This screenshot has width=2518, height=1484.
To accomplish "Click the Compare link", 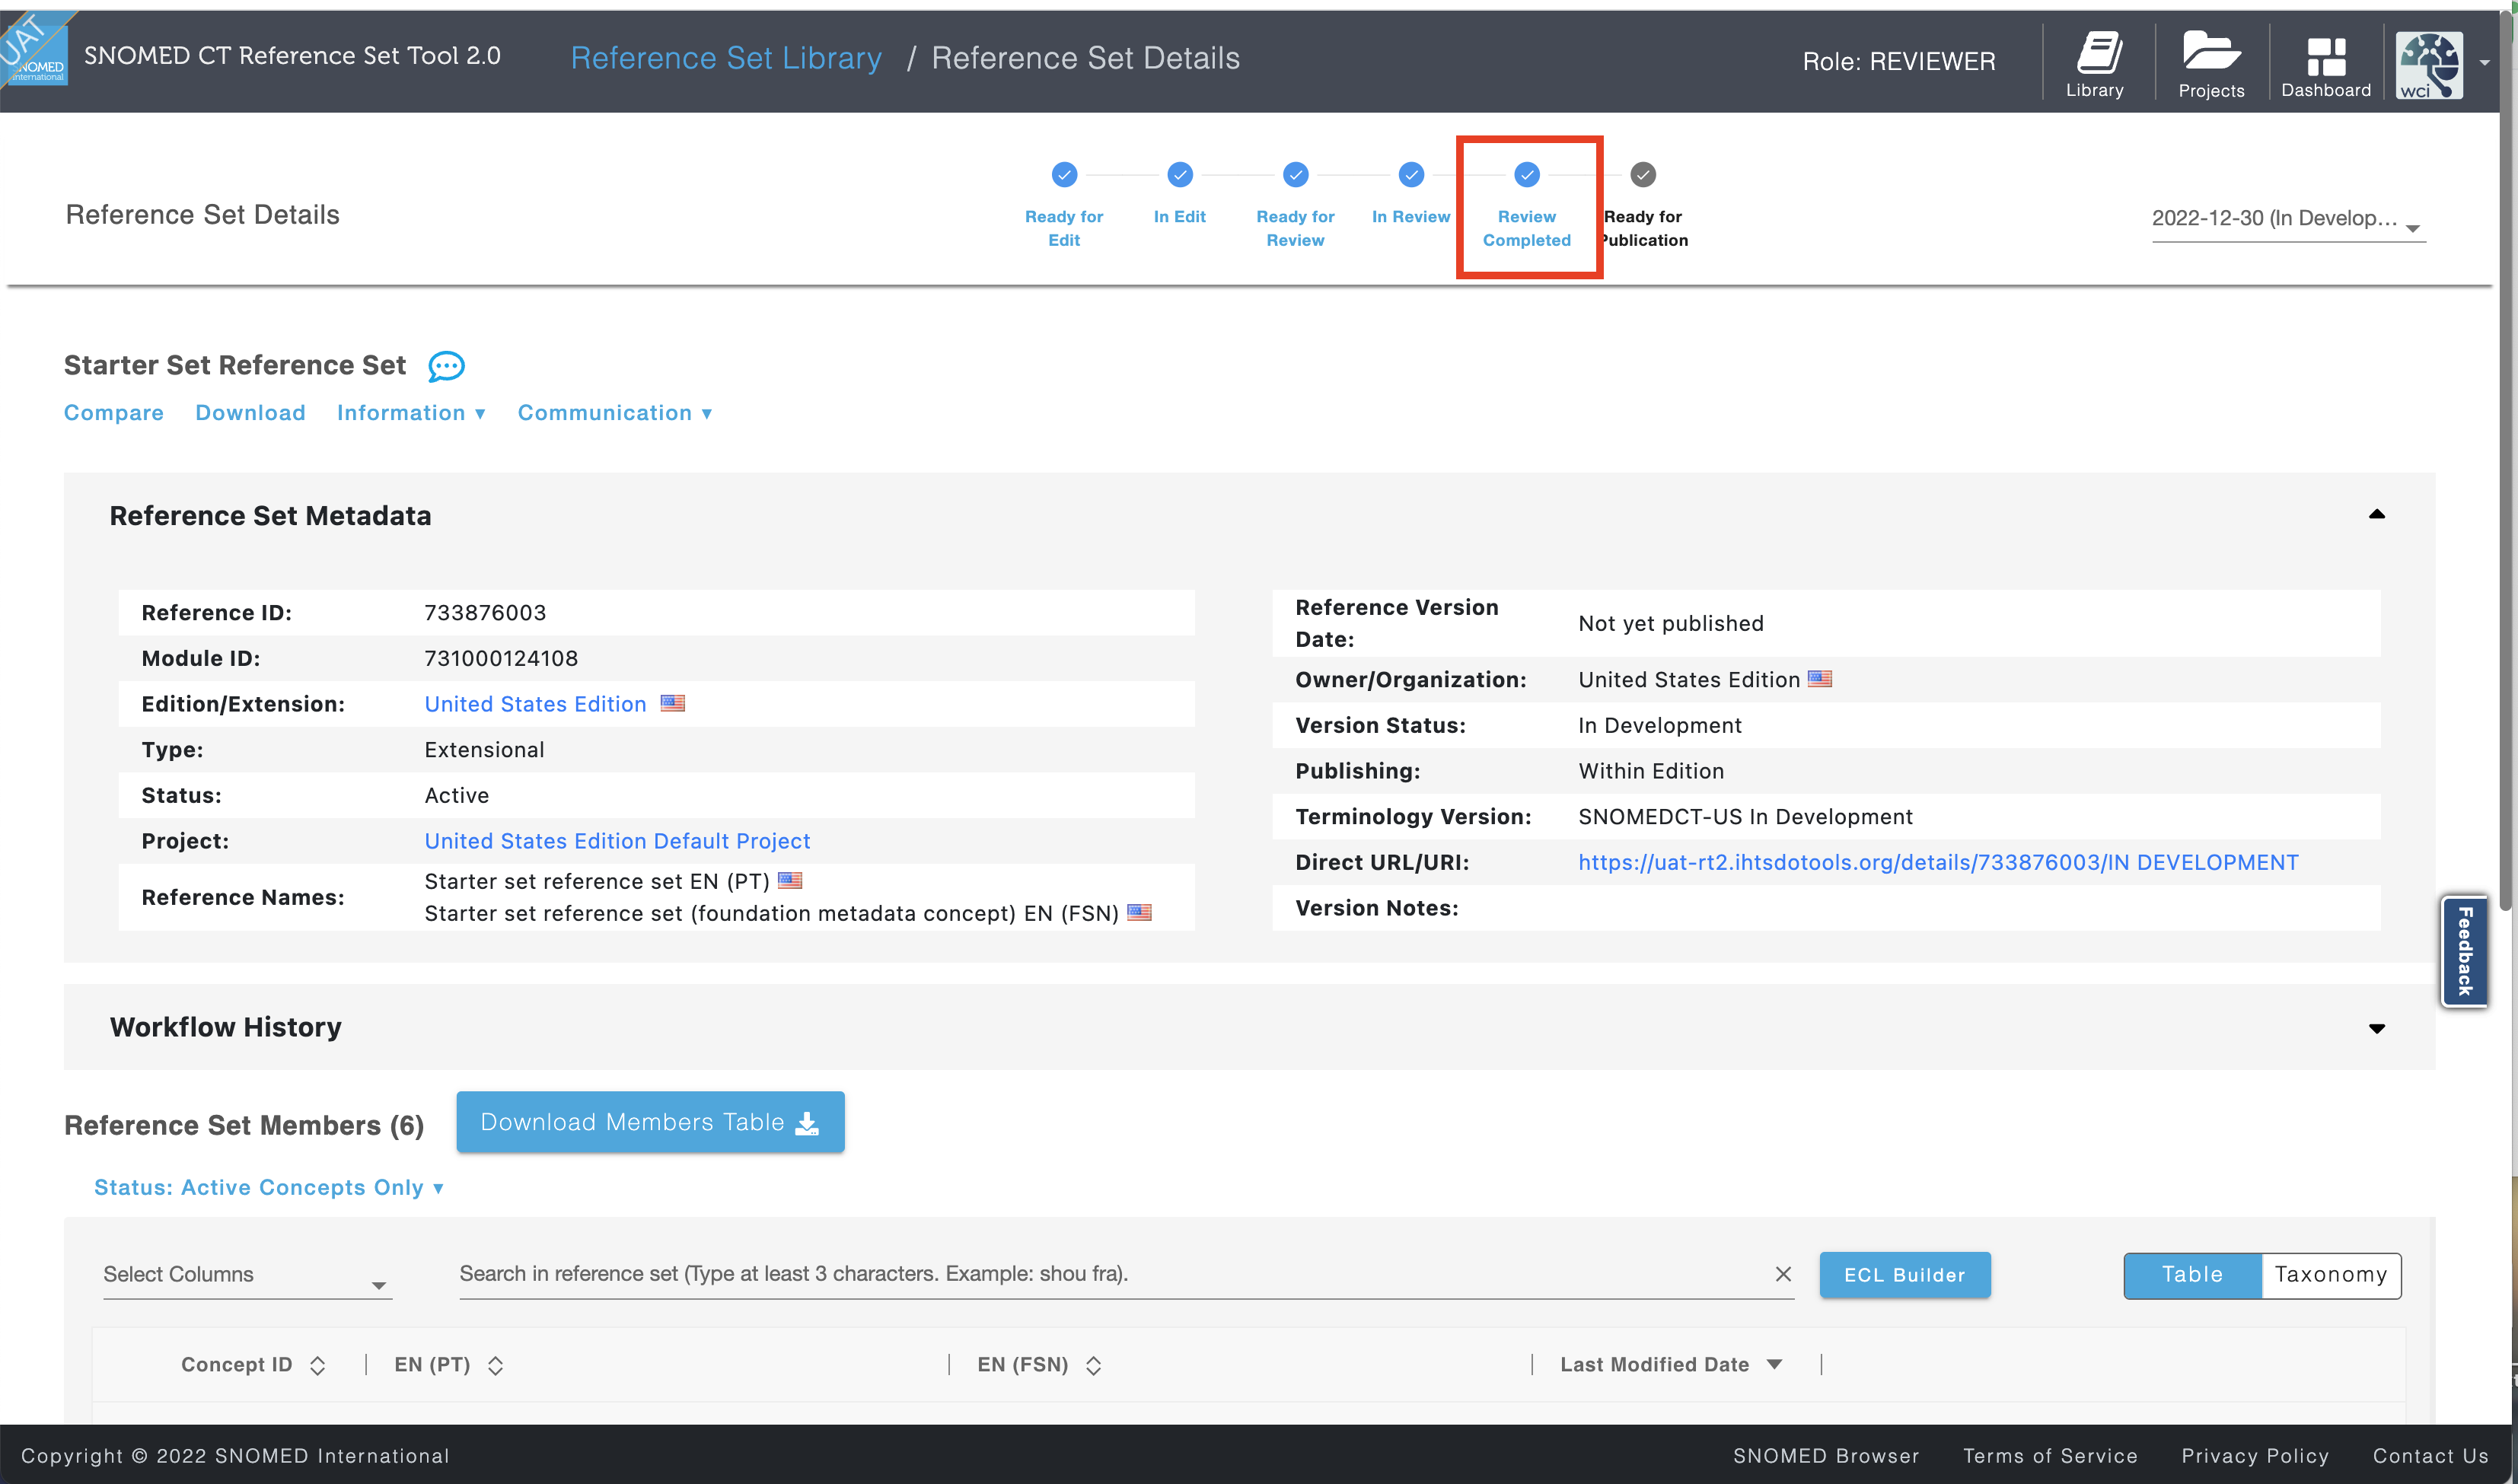I will tap(113, 413).
